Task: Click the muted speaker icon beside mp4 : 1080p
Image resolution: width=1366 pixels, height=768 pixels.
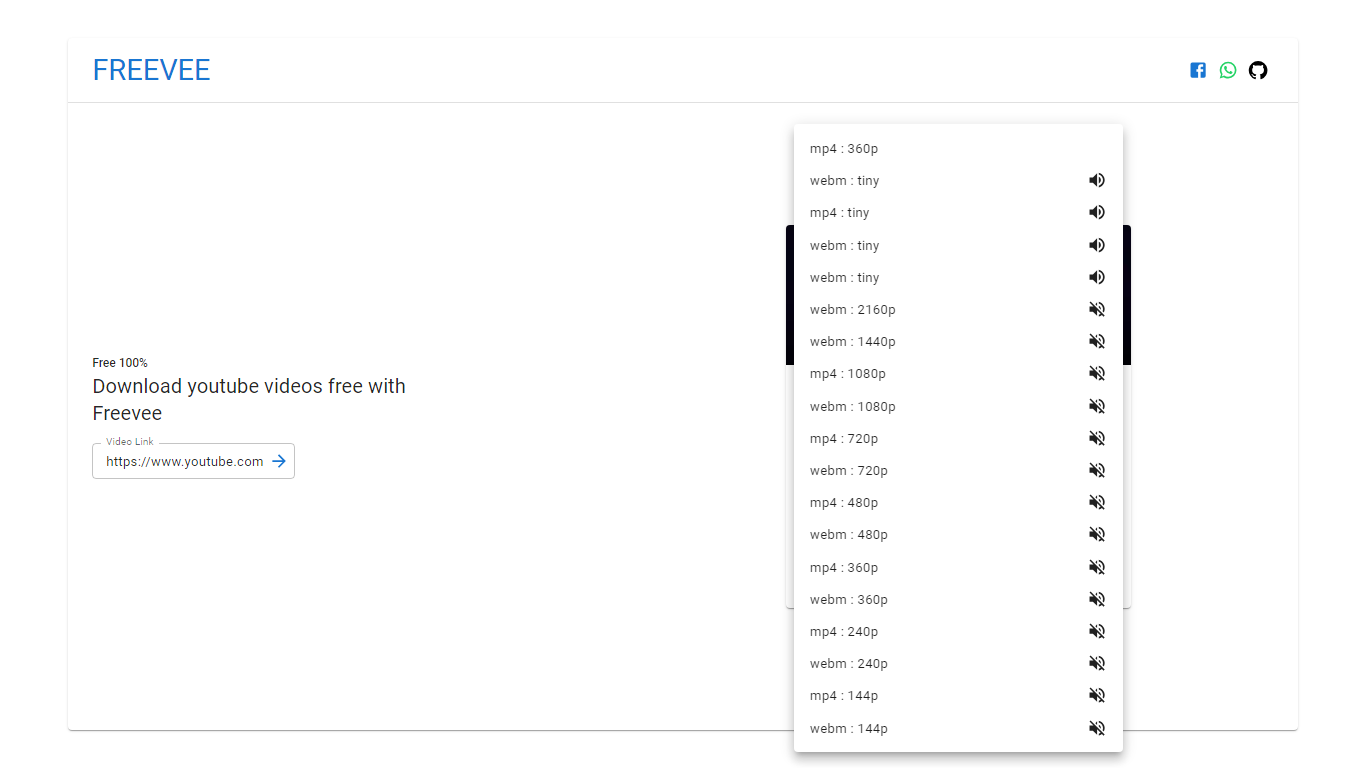Action: point(1097,373)
